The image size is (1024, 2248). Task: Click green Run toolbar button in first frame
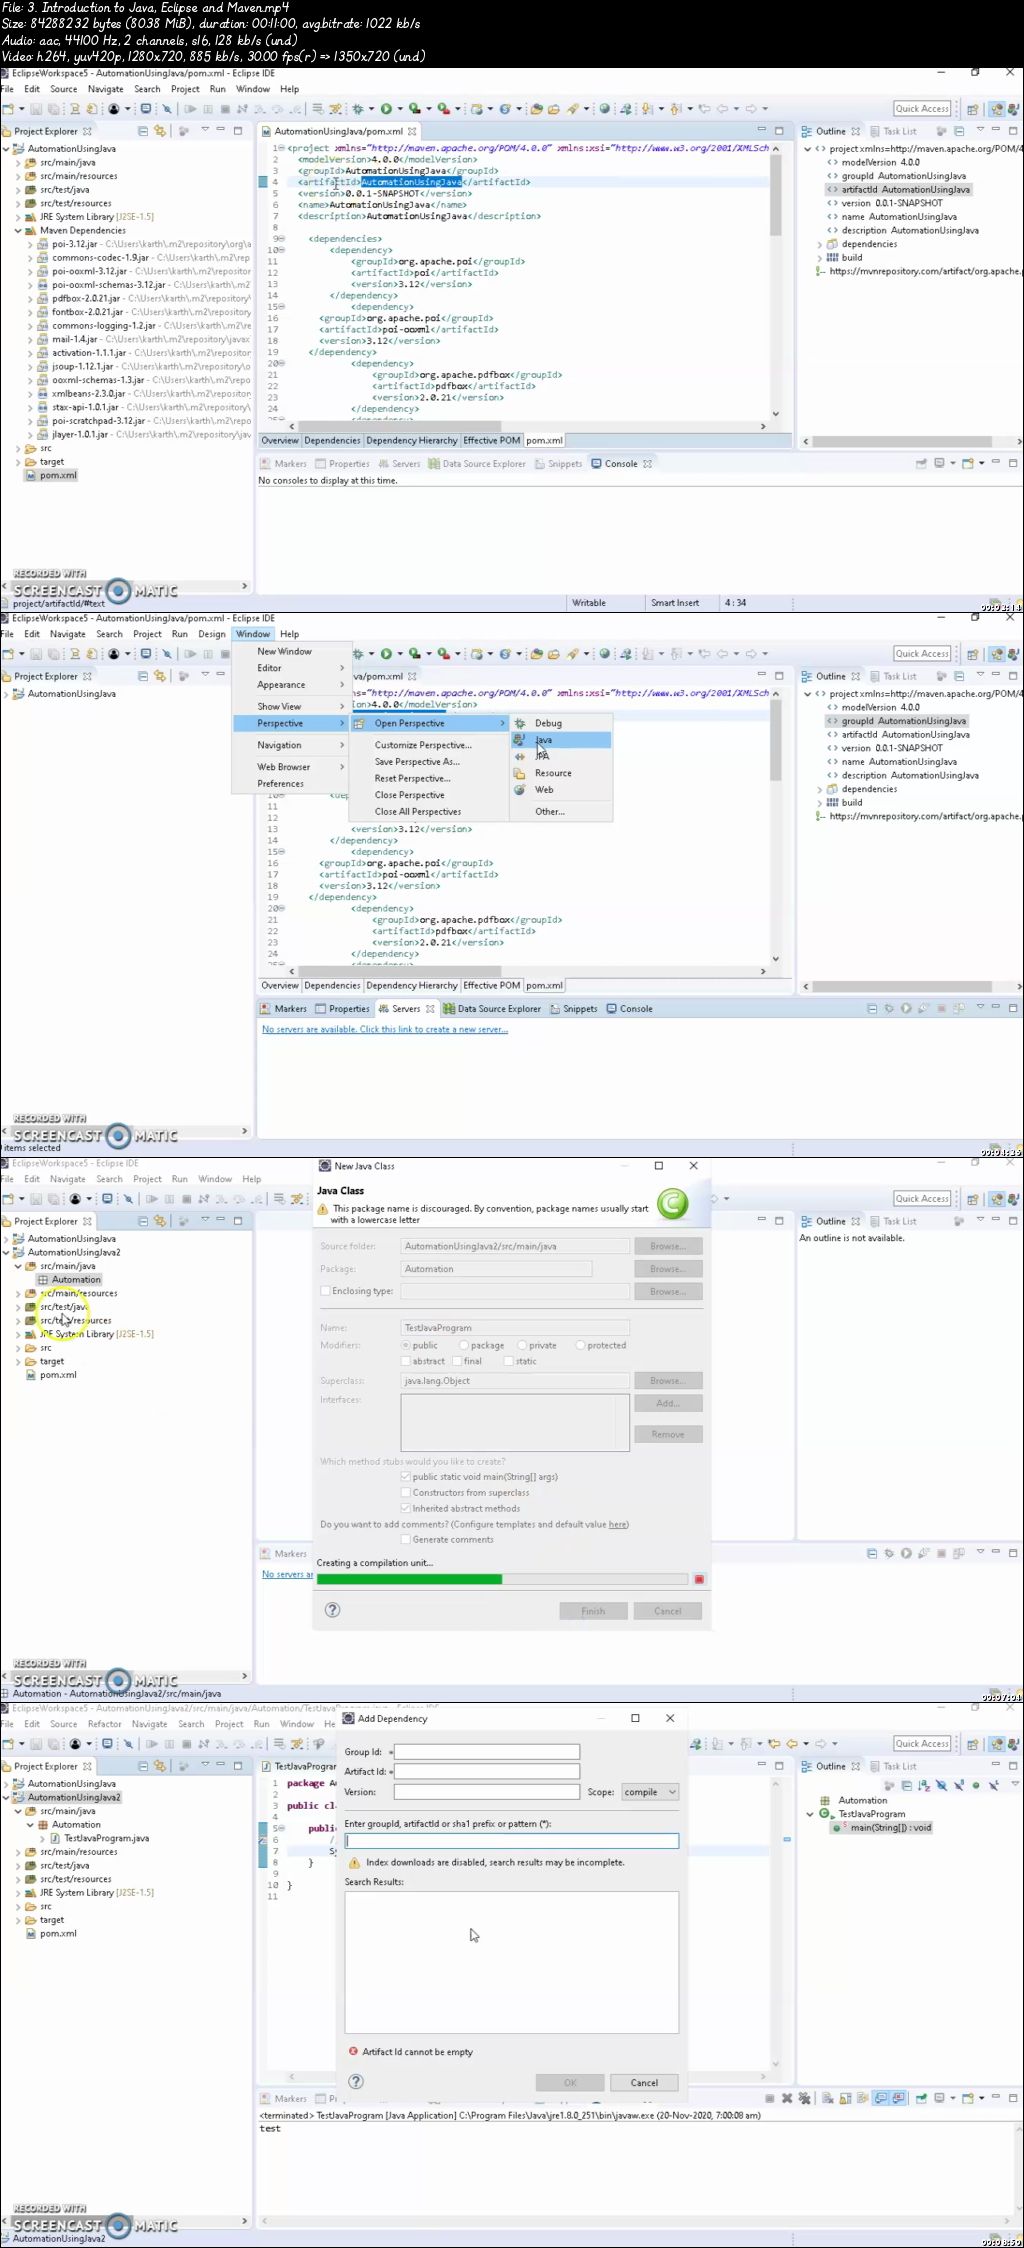386,109
